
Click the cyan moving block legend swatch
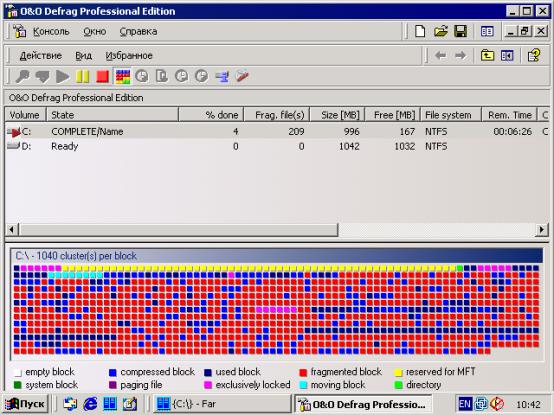click(303, 385)
